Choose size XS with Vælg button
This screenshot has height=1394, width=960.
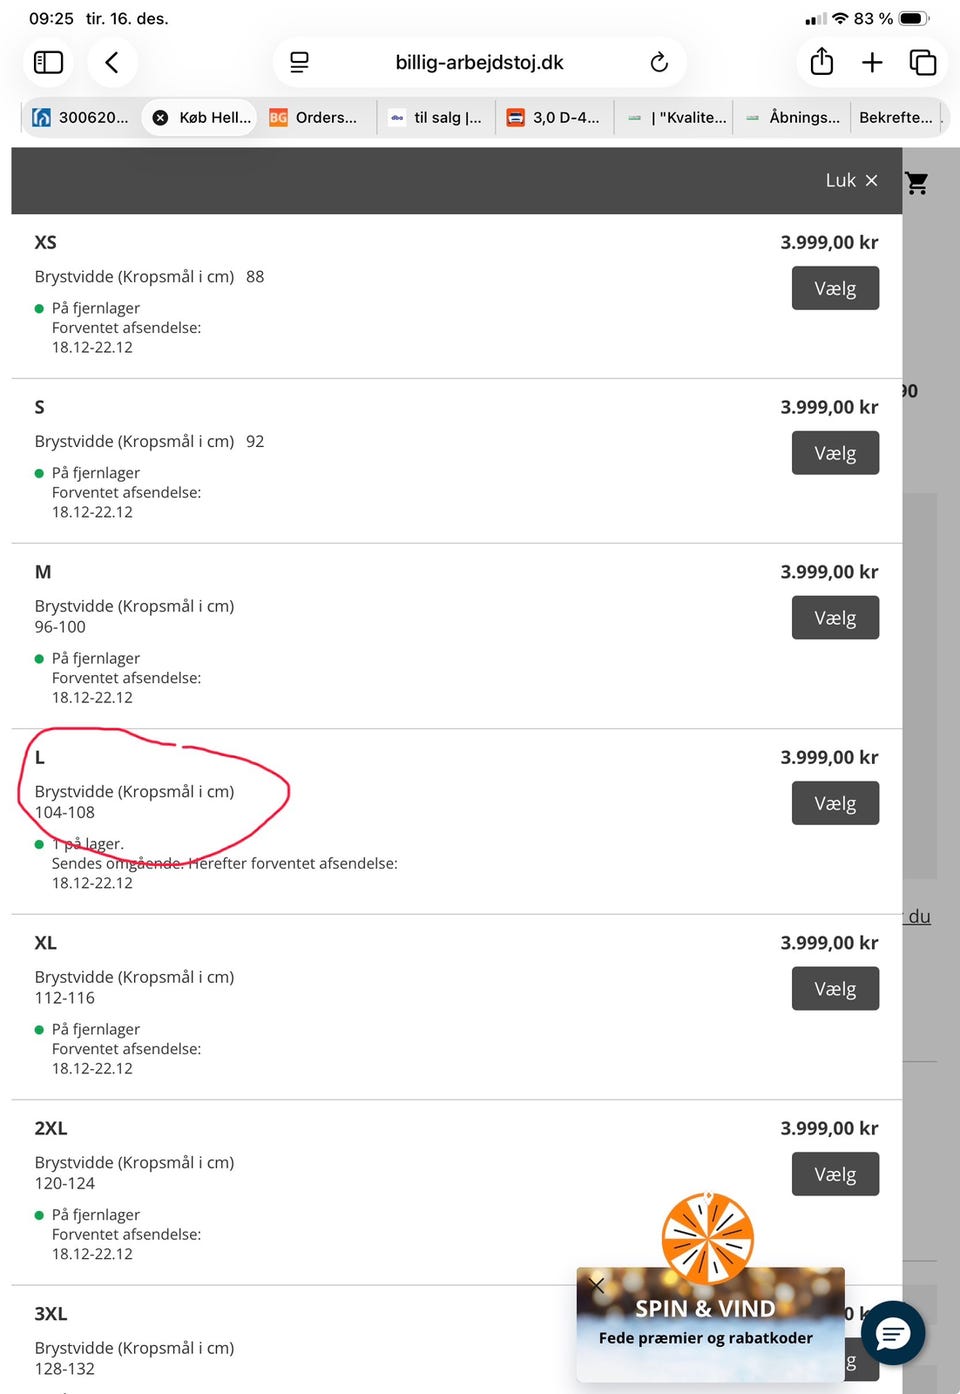click(x=835, y=288)
